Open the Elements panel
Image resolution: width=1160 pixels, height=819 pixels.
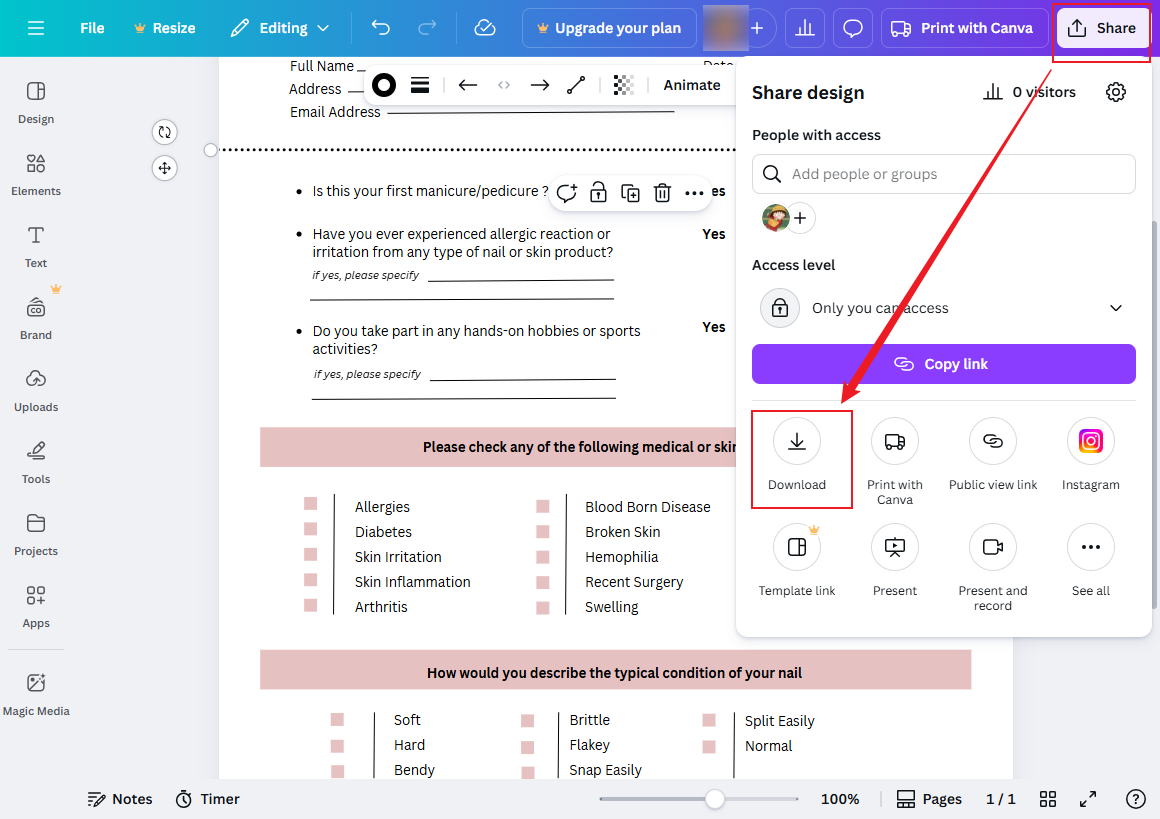35,175
